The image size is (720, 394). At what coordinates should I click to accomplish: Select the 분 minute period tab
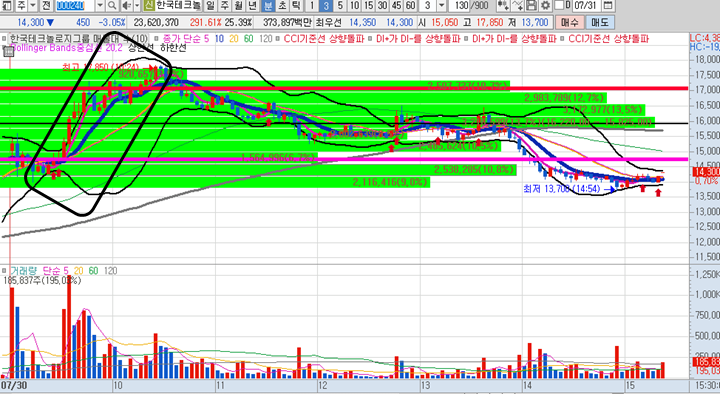[268, 6]
